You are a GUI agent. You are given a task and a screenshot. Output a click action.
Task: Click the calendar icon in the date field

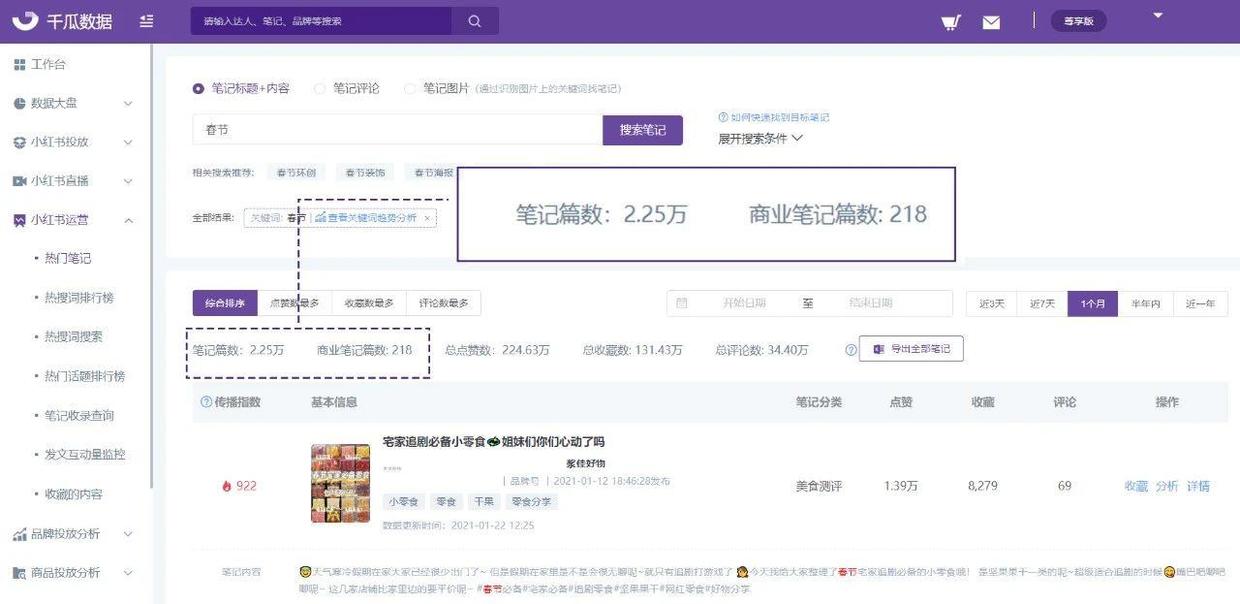coord(684,302)
